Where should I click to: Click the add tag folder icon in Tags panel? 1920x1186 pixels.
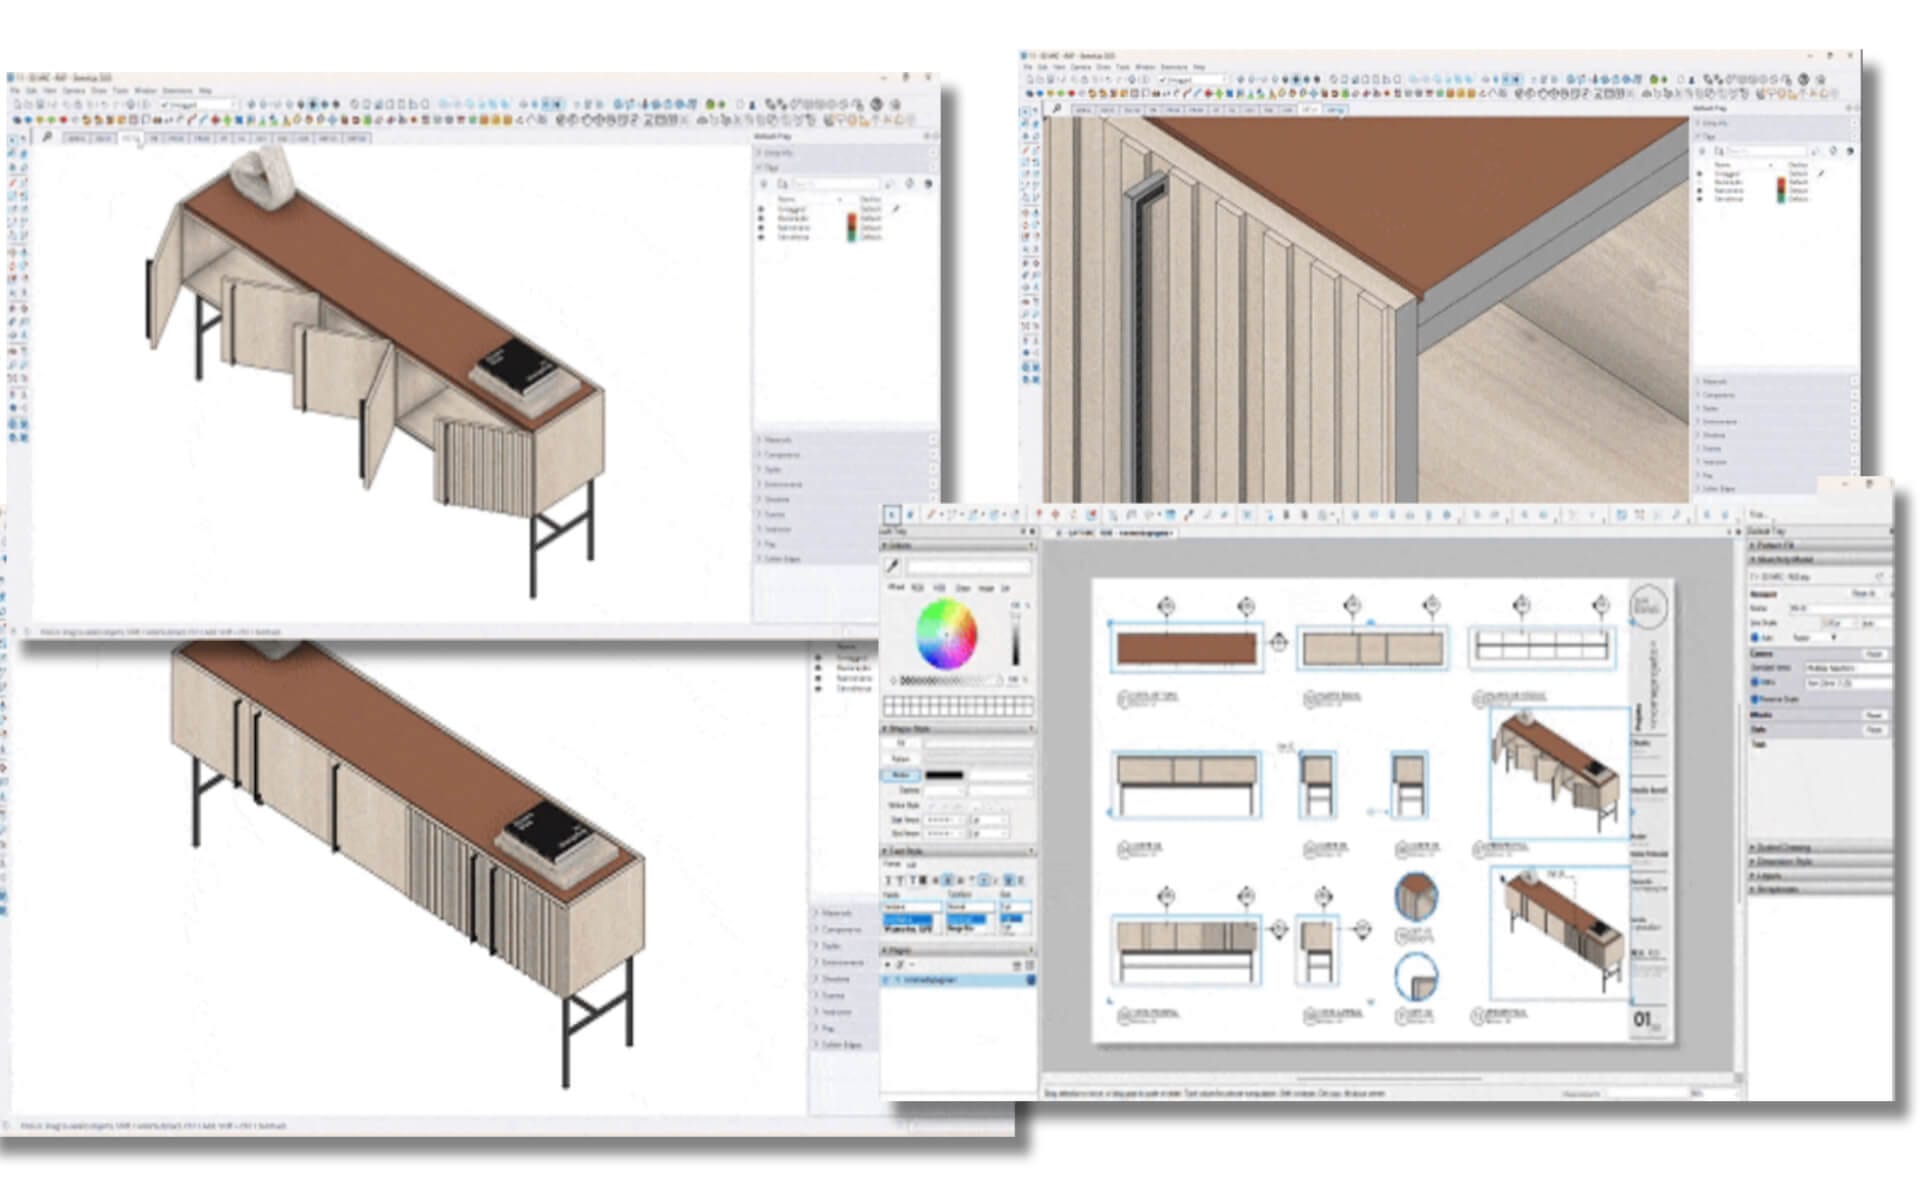(x=783, y=184)
